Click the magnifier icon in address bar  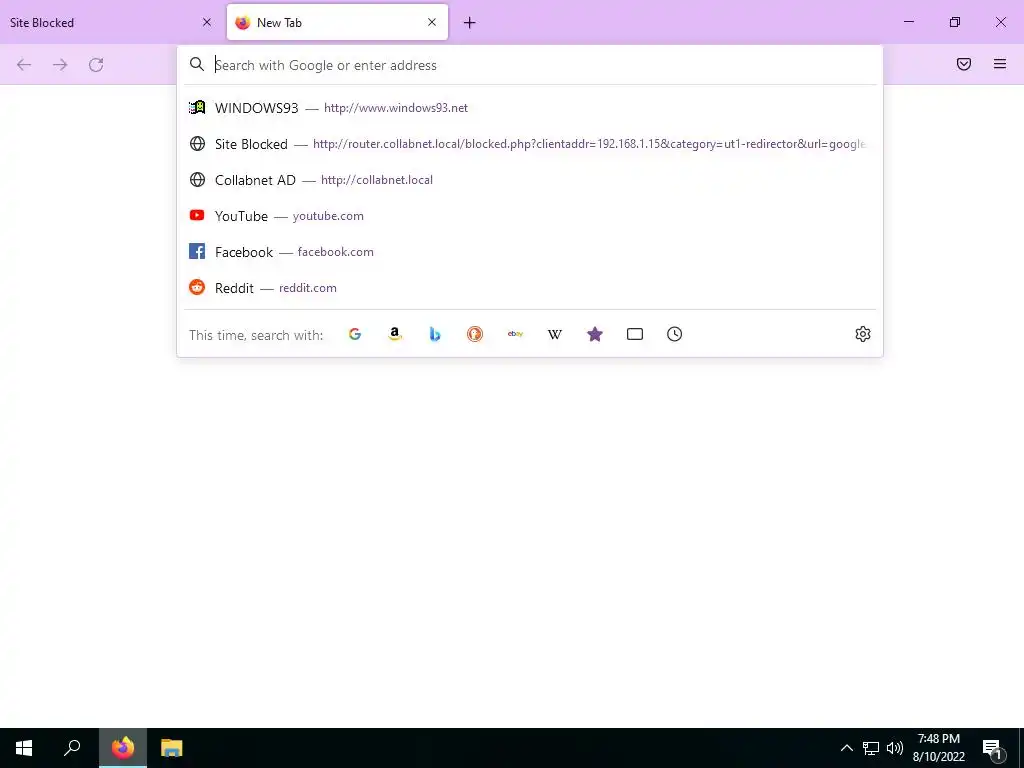pyautogui.click(x=197, y=64)
